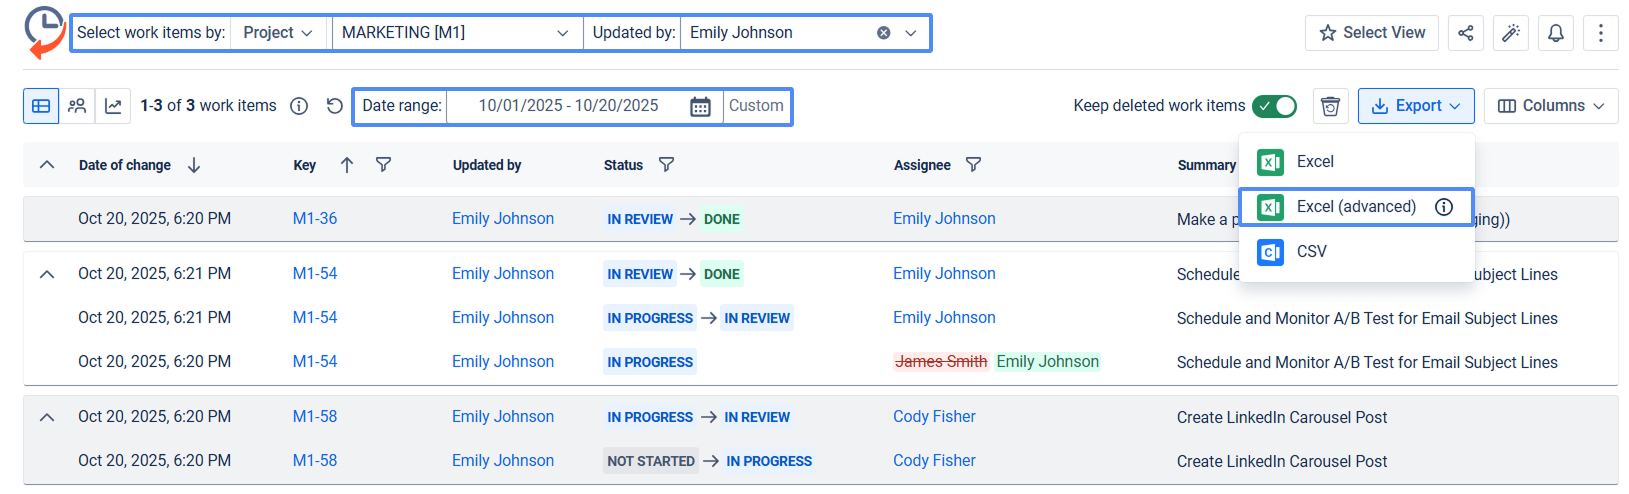Click the Select View button
Screen dimensions: 1629x494
1371,33
